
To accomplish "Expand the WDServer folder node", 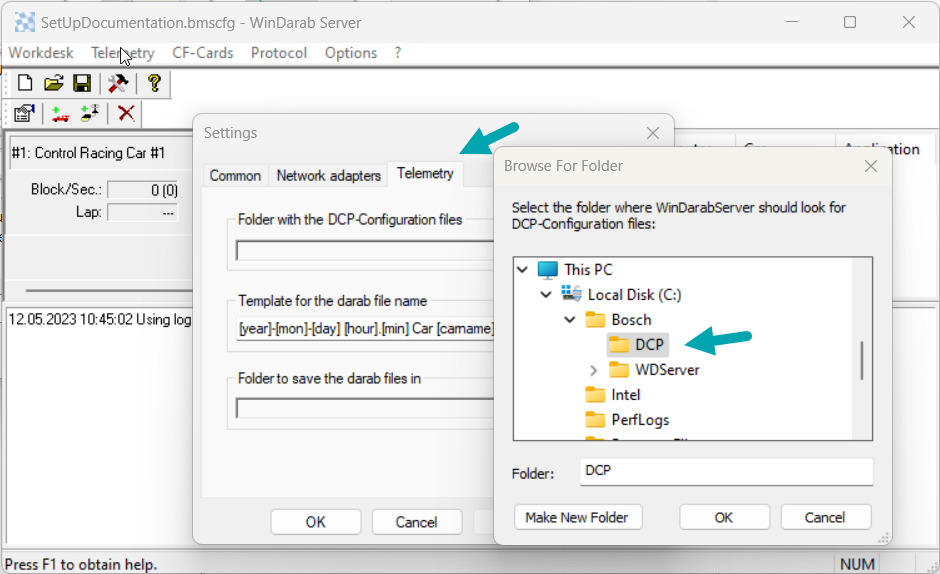I will point(593,370).
